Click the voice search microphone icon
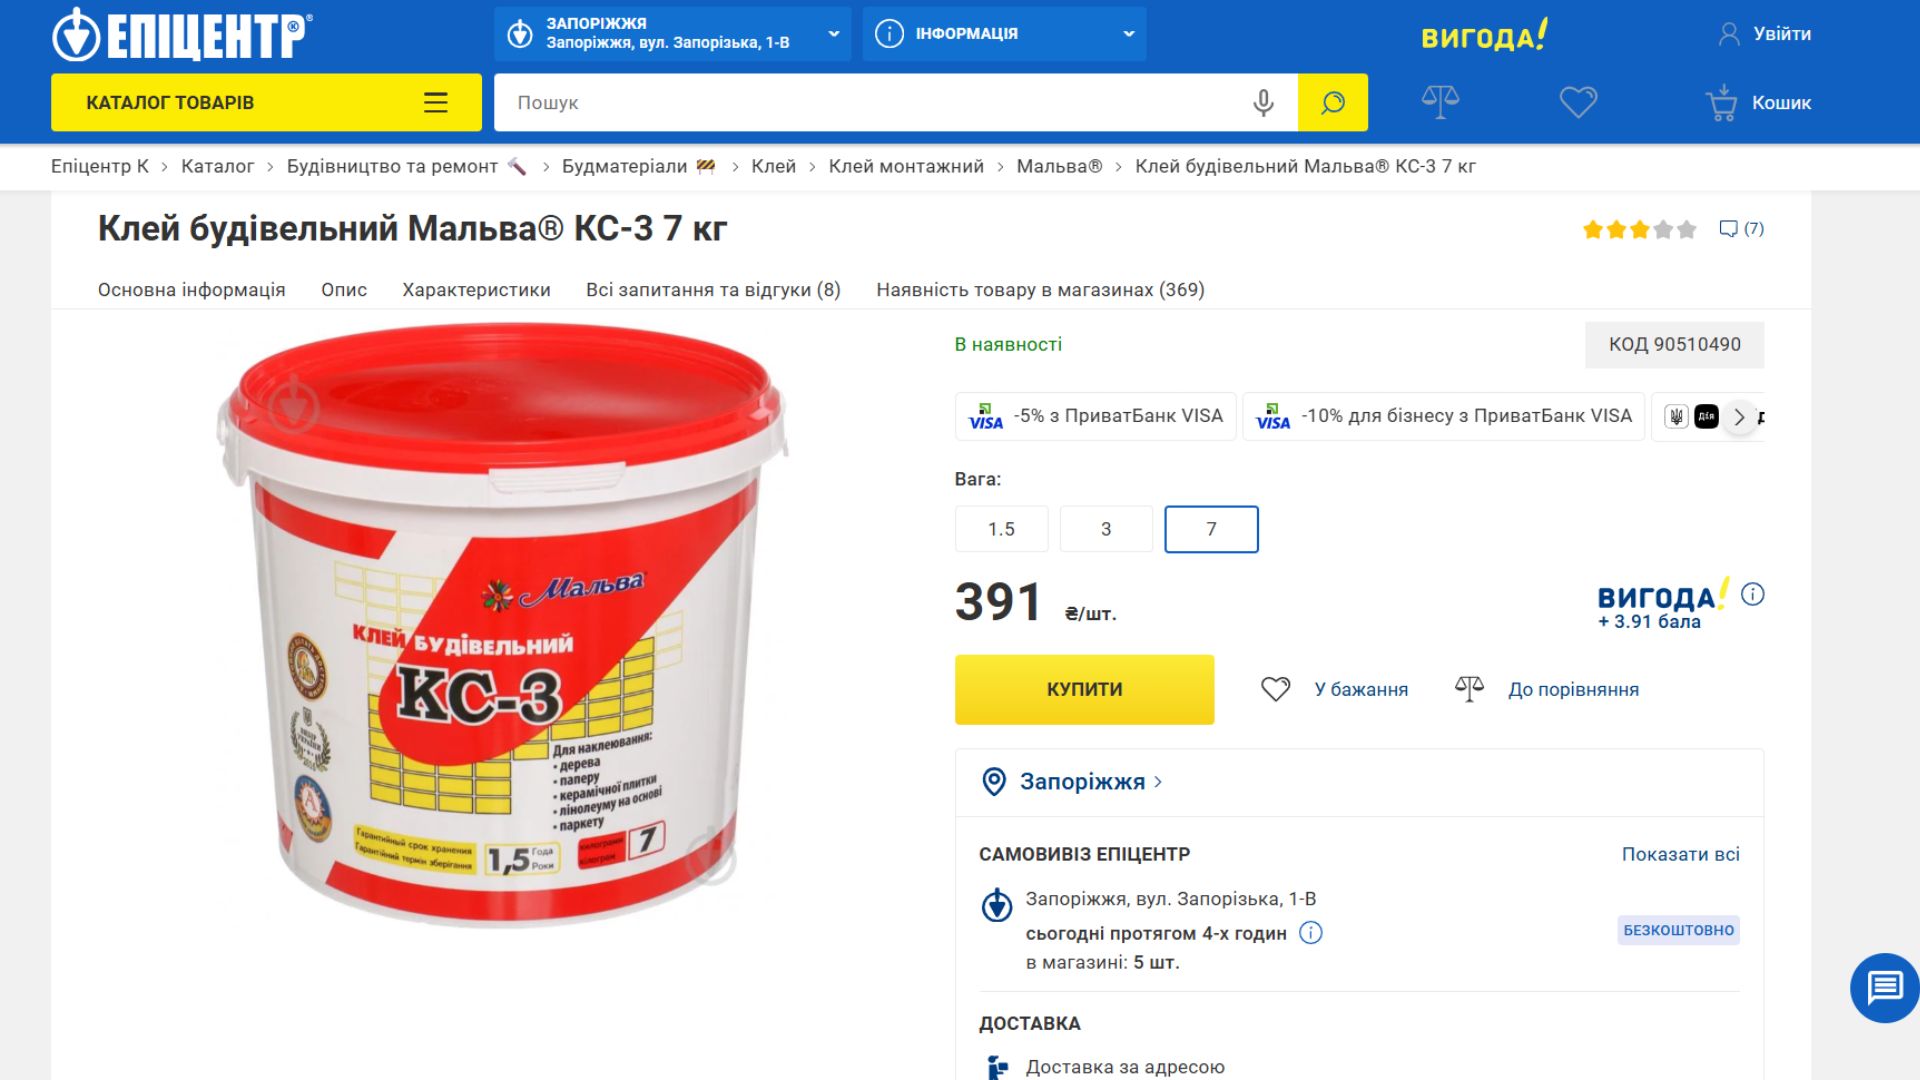 coord(1263,103)
